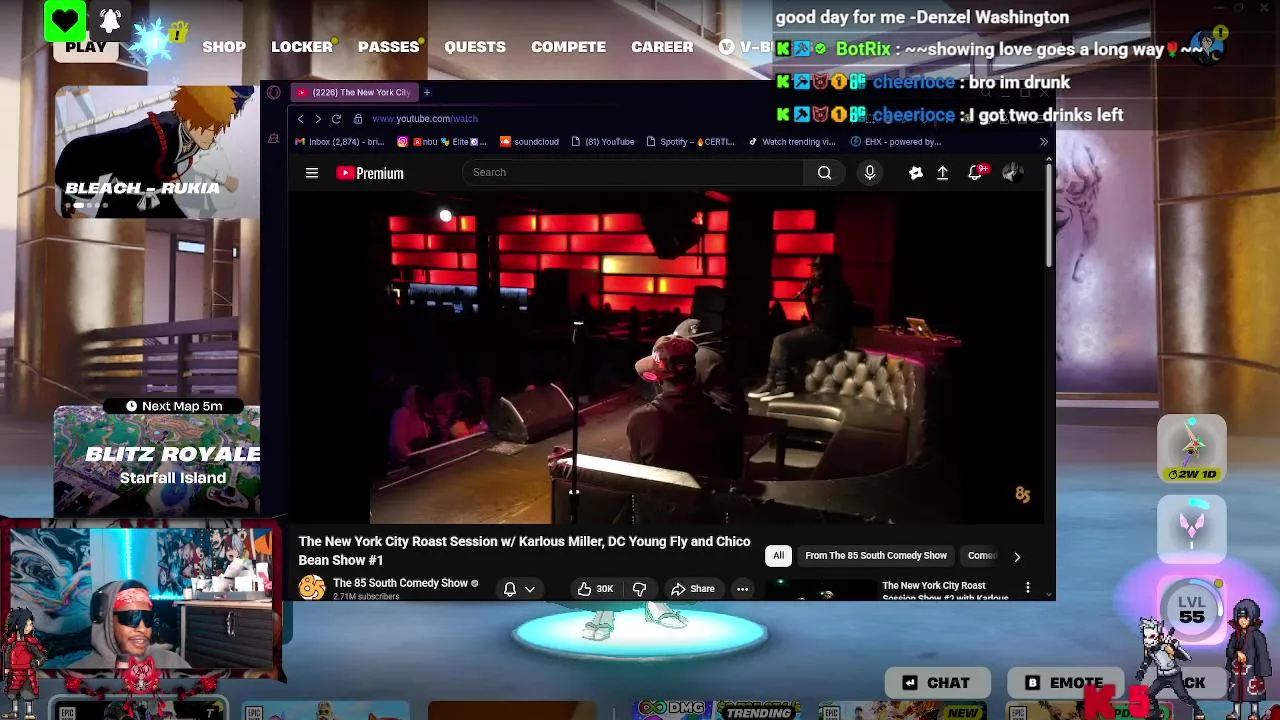Click the Share button under video

click(x=693, y=589)
